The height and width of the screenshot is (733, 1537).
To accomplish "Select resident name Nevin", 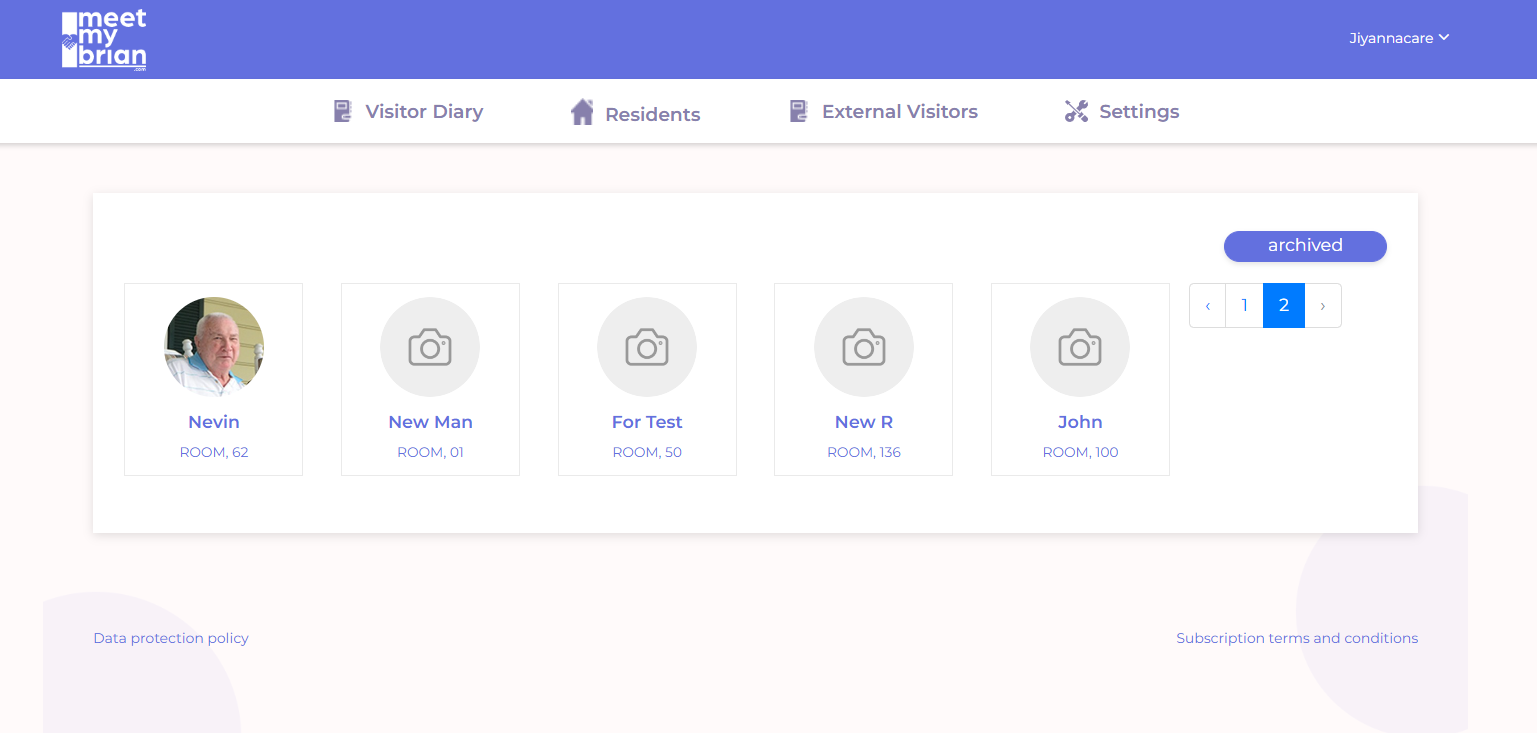I will (214, 422).
